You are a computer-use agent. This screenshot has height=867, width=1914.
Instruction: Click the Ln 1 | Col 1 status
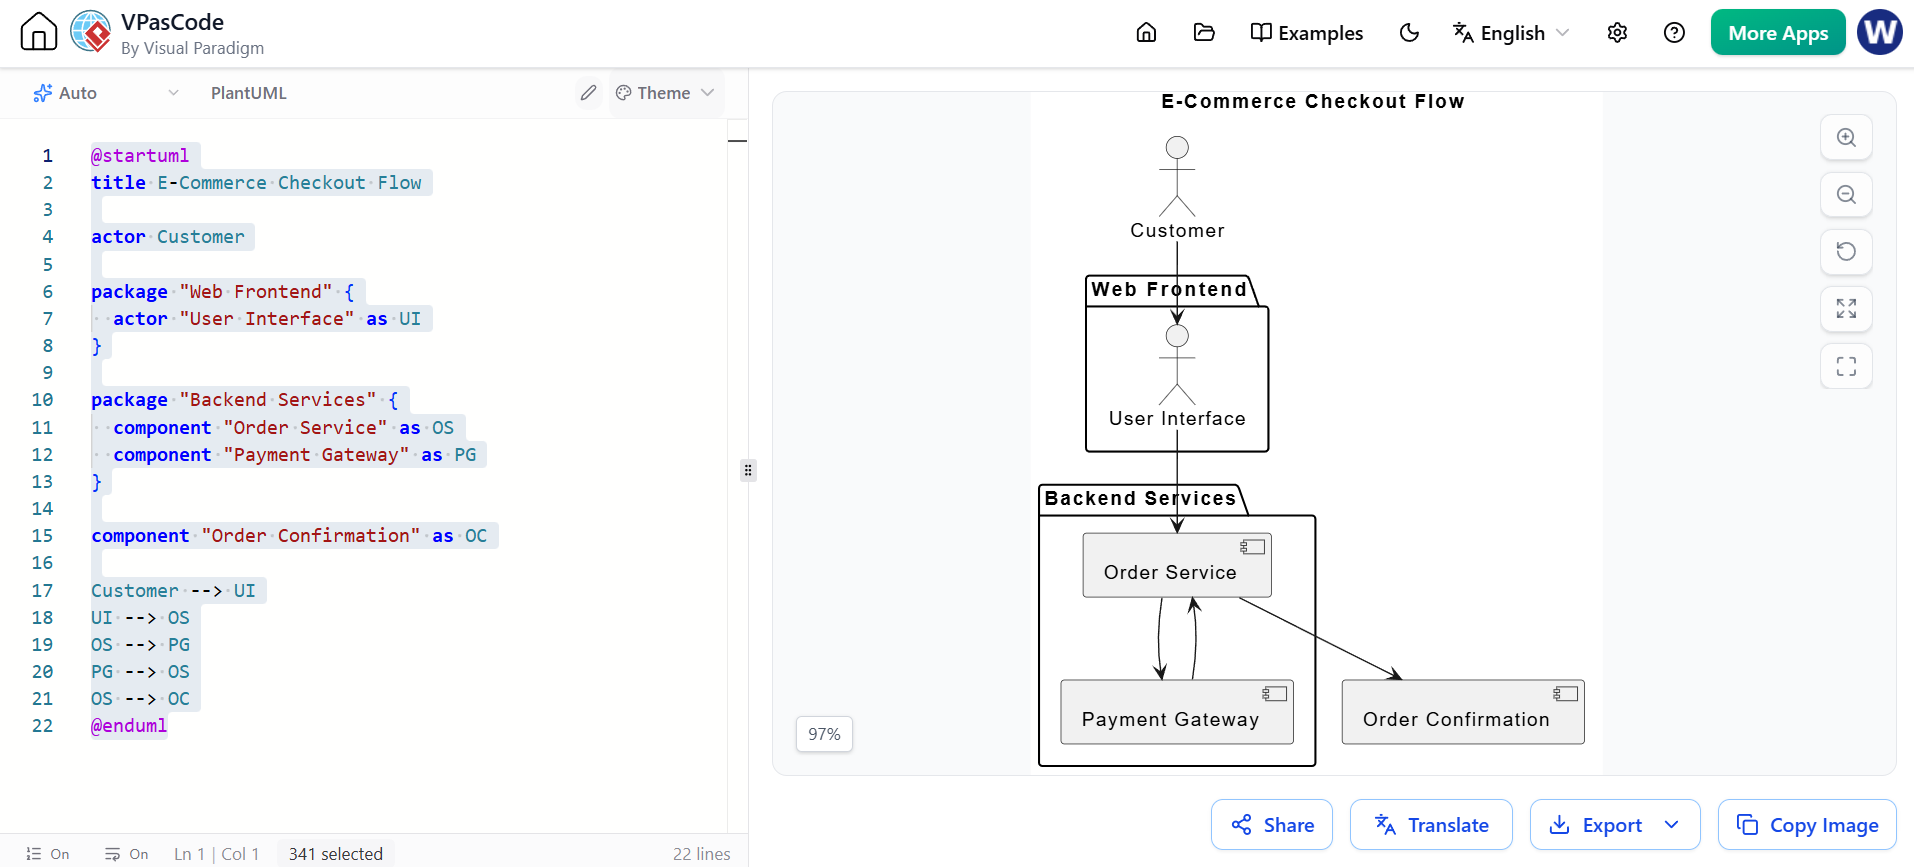point(217,854)
